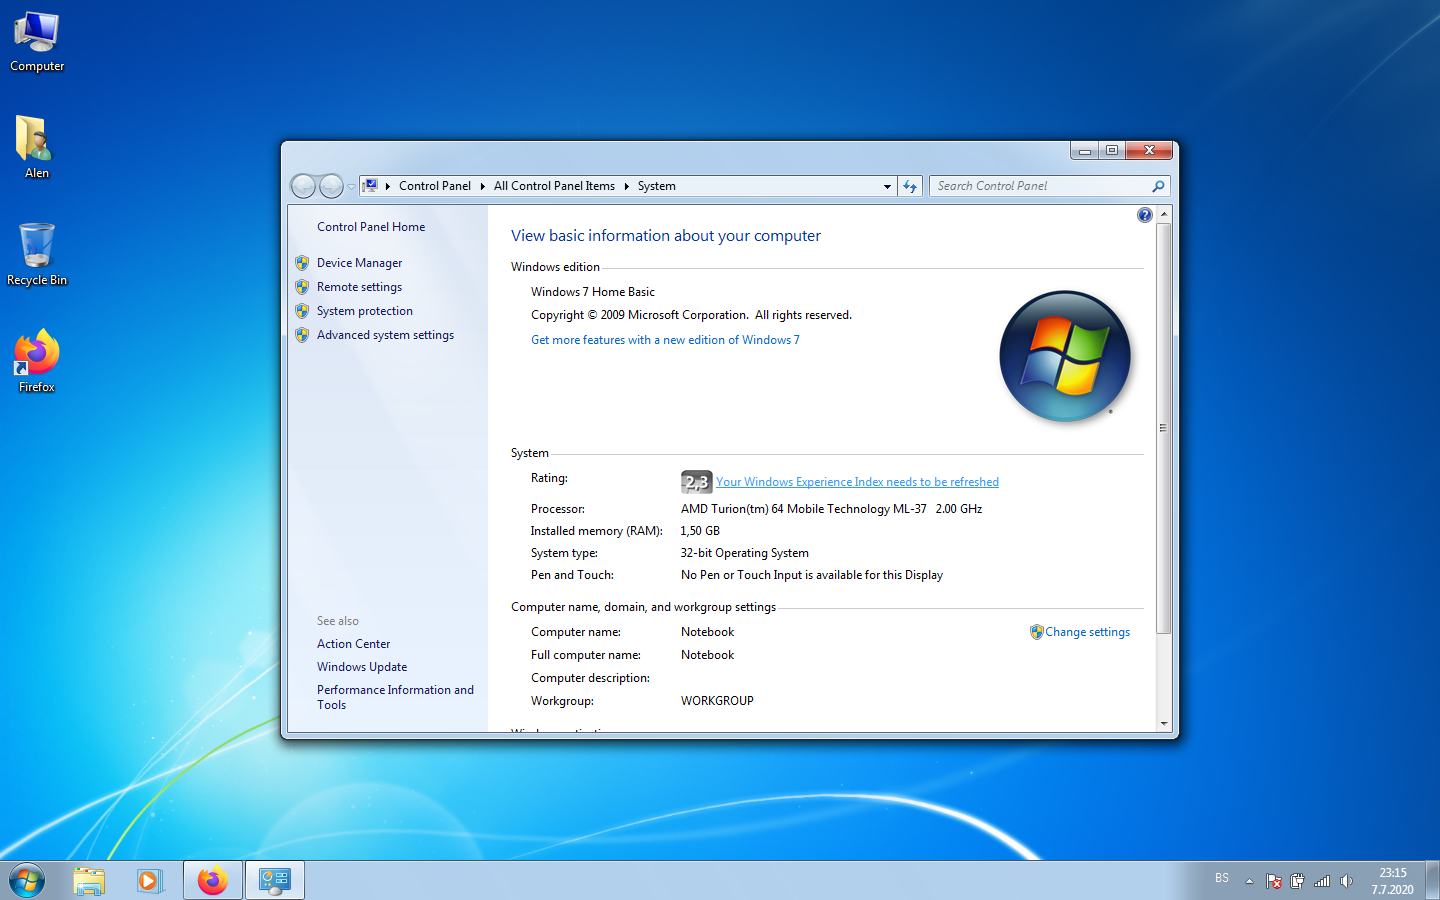The width and height of the screenshot is (1440, 900).
Task: Click the Windows logo image
Action: (1065, 356)
